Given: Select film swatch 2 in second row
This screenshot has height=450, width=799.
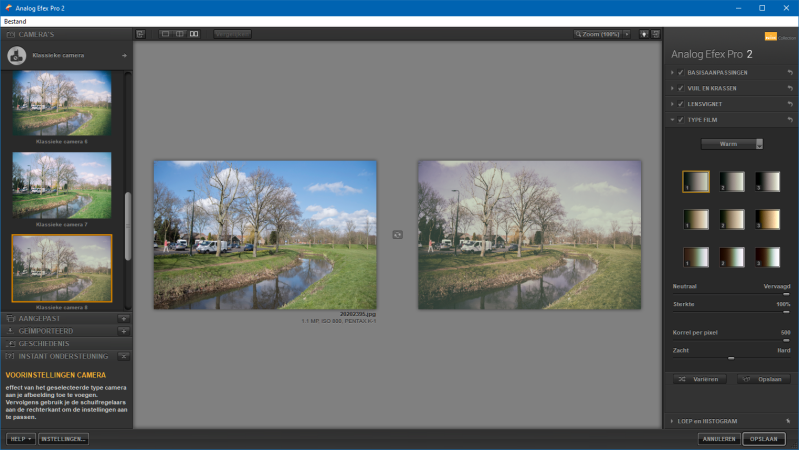Looking at the screenshot, I should pyautogui.click(x=732, y=219).
